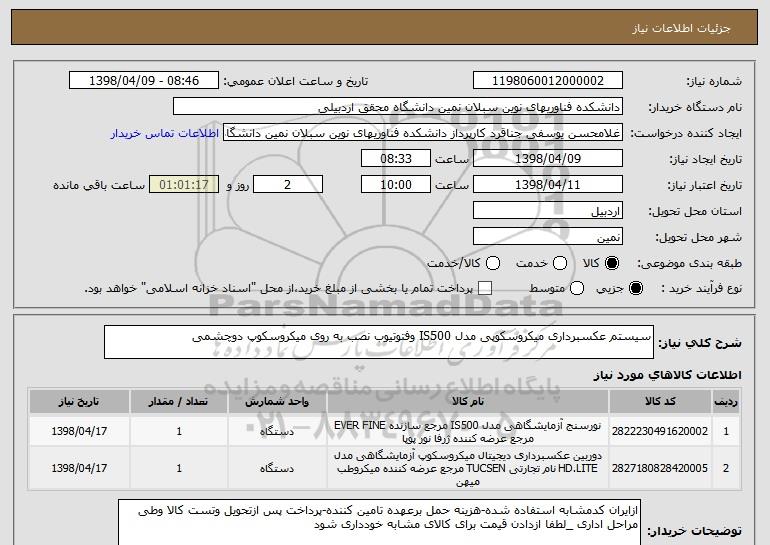Click the ساعت باقی مانده label
Image resolution: width=770 pixels, height=545 pixels.
(x=99, y=185)
